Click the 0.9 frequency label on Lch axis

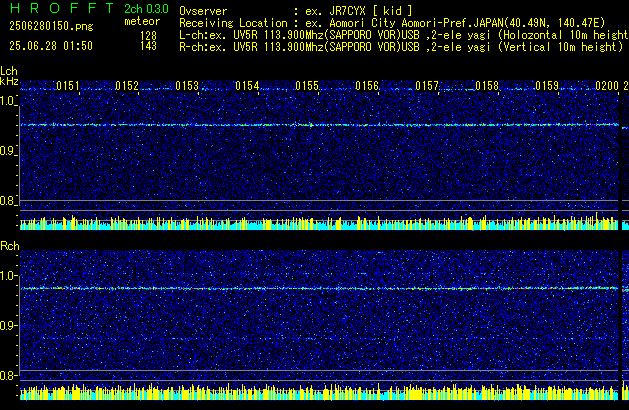pos(8,151)
